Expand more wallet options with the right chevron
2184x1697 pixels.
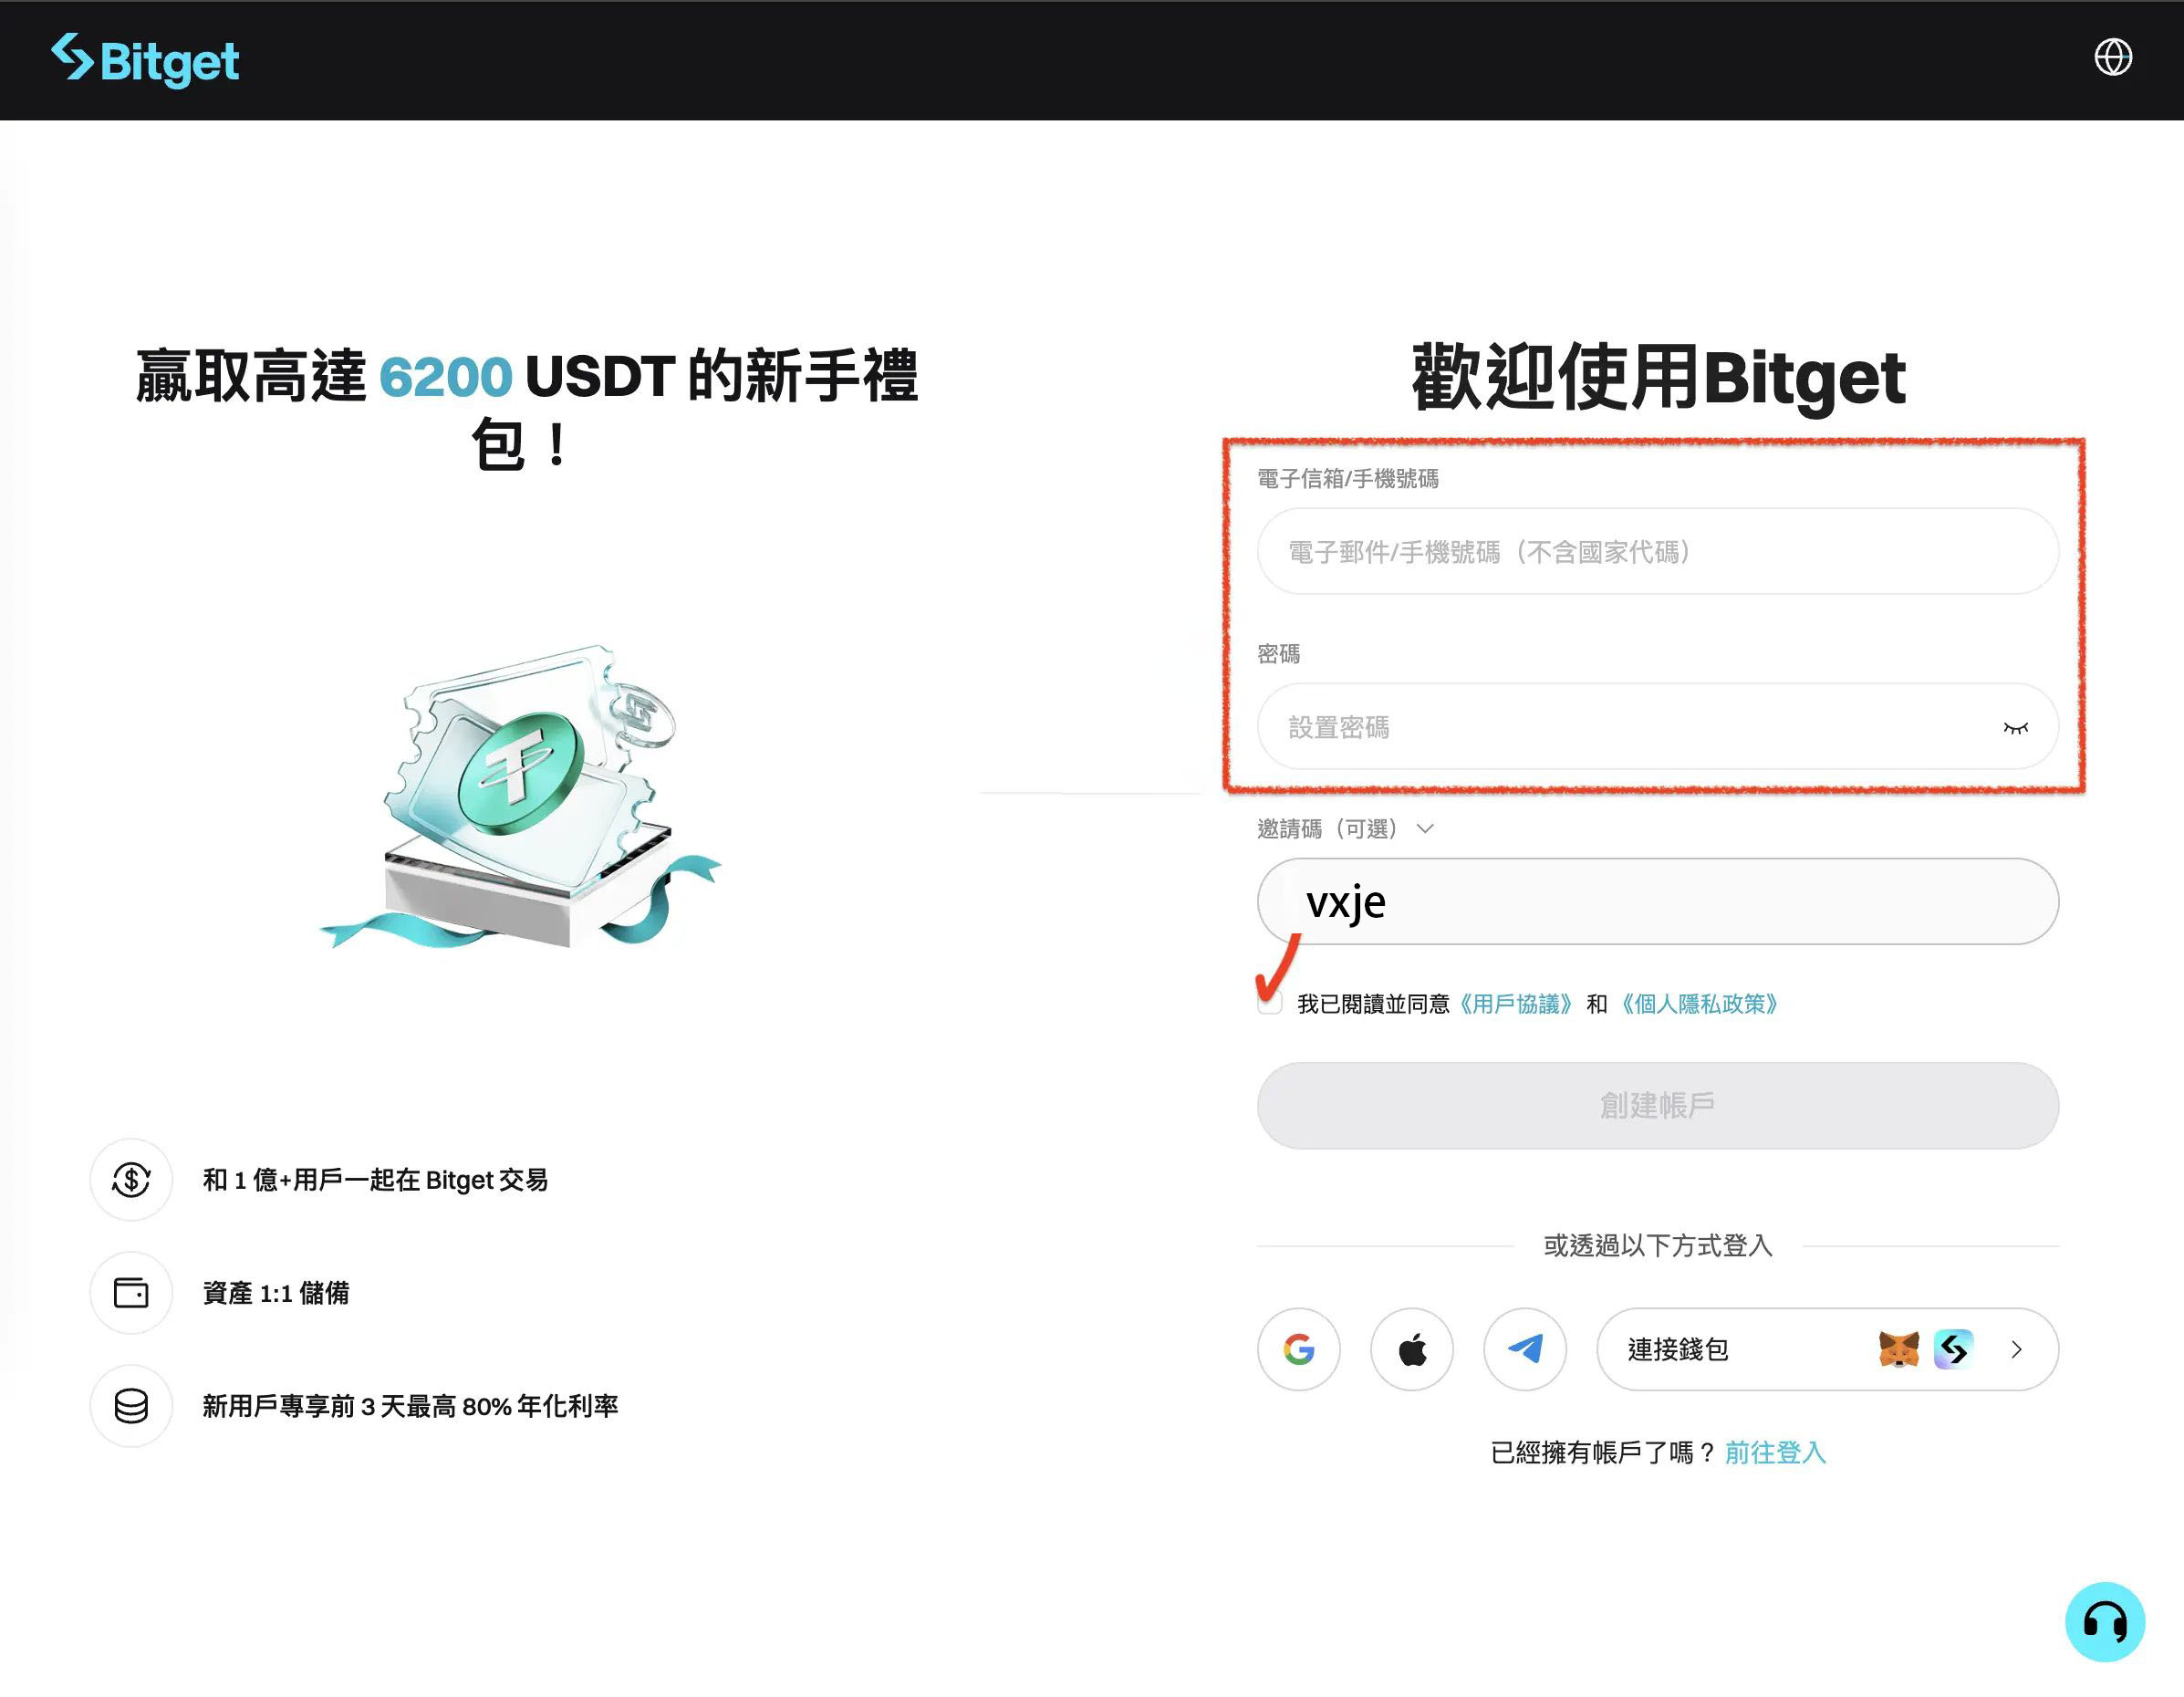click(2017, 1349)
